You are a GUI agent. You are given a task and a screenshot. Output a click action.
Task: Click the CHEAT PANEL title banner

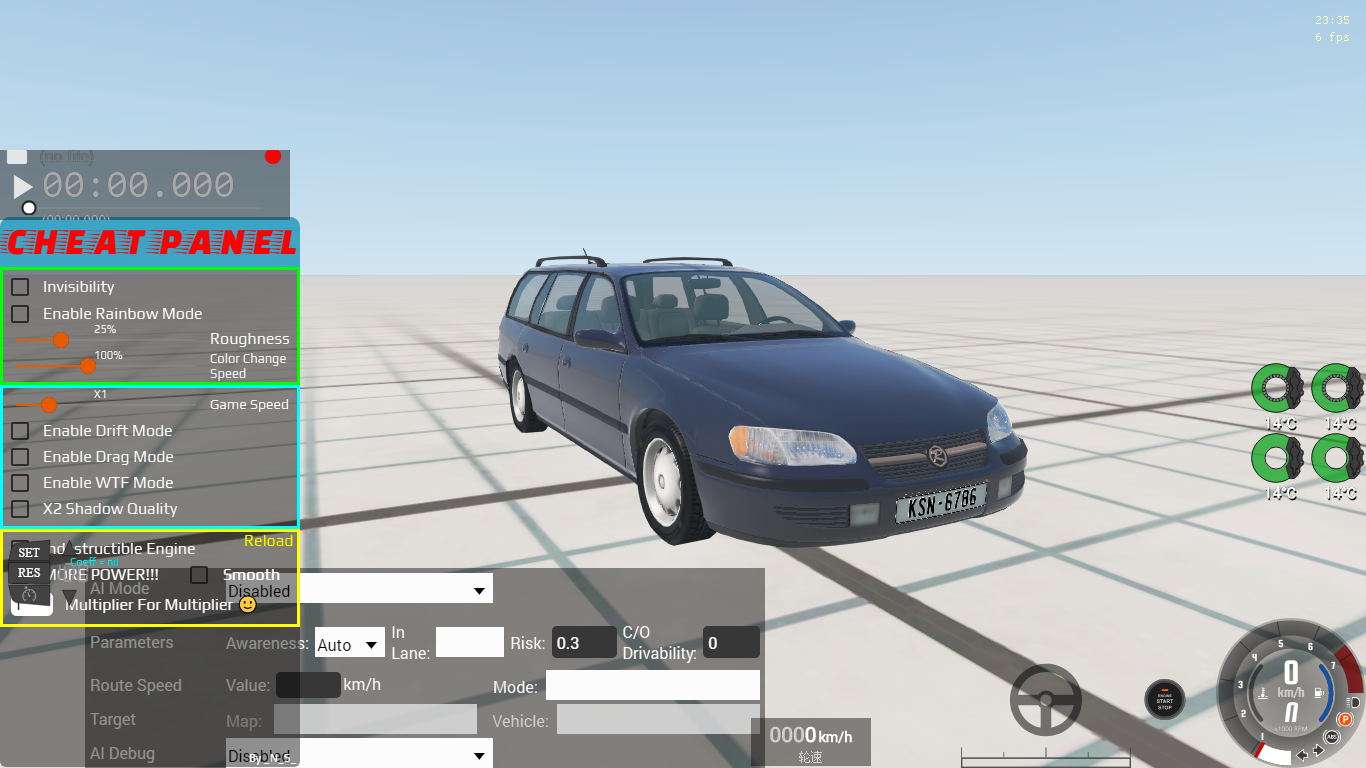pos(150,242)
